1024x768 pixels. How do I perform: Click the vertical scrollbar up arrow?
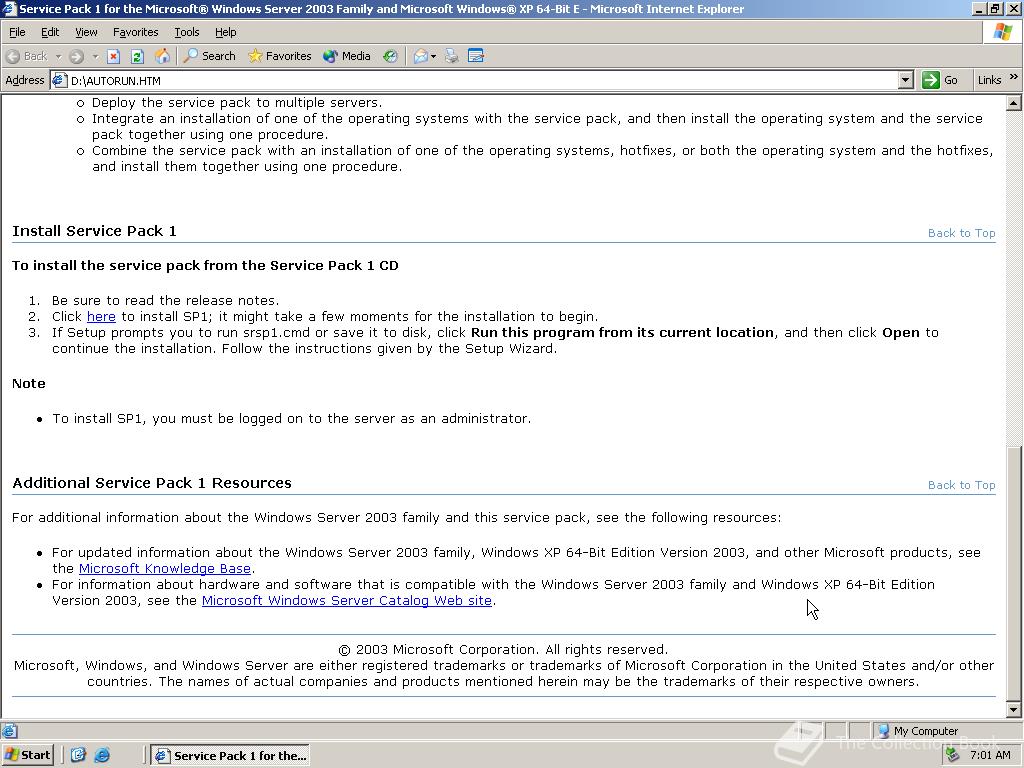(x=1014, y=103)
